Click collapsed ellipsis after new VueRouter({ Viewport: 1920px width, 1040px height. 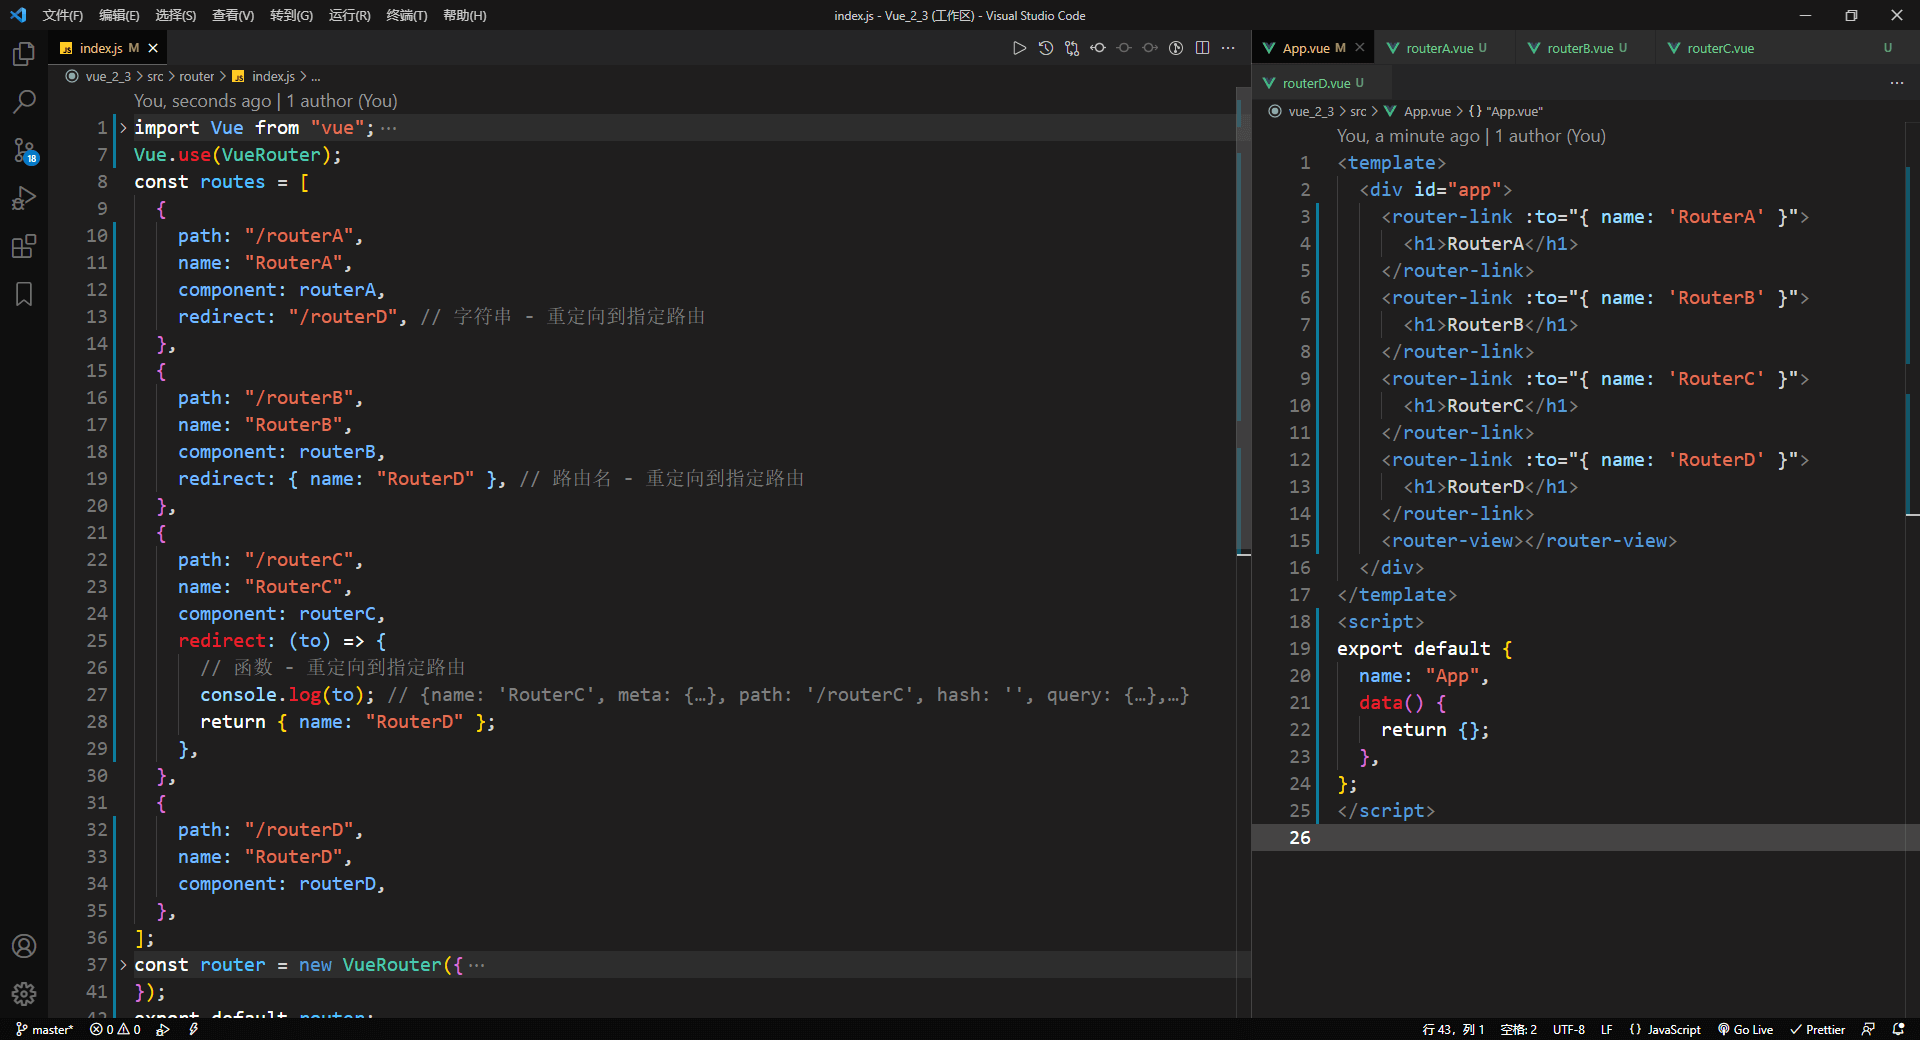pyautogui.click(x=477, y=965)
